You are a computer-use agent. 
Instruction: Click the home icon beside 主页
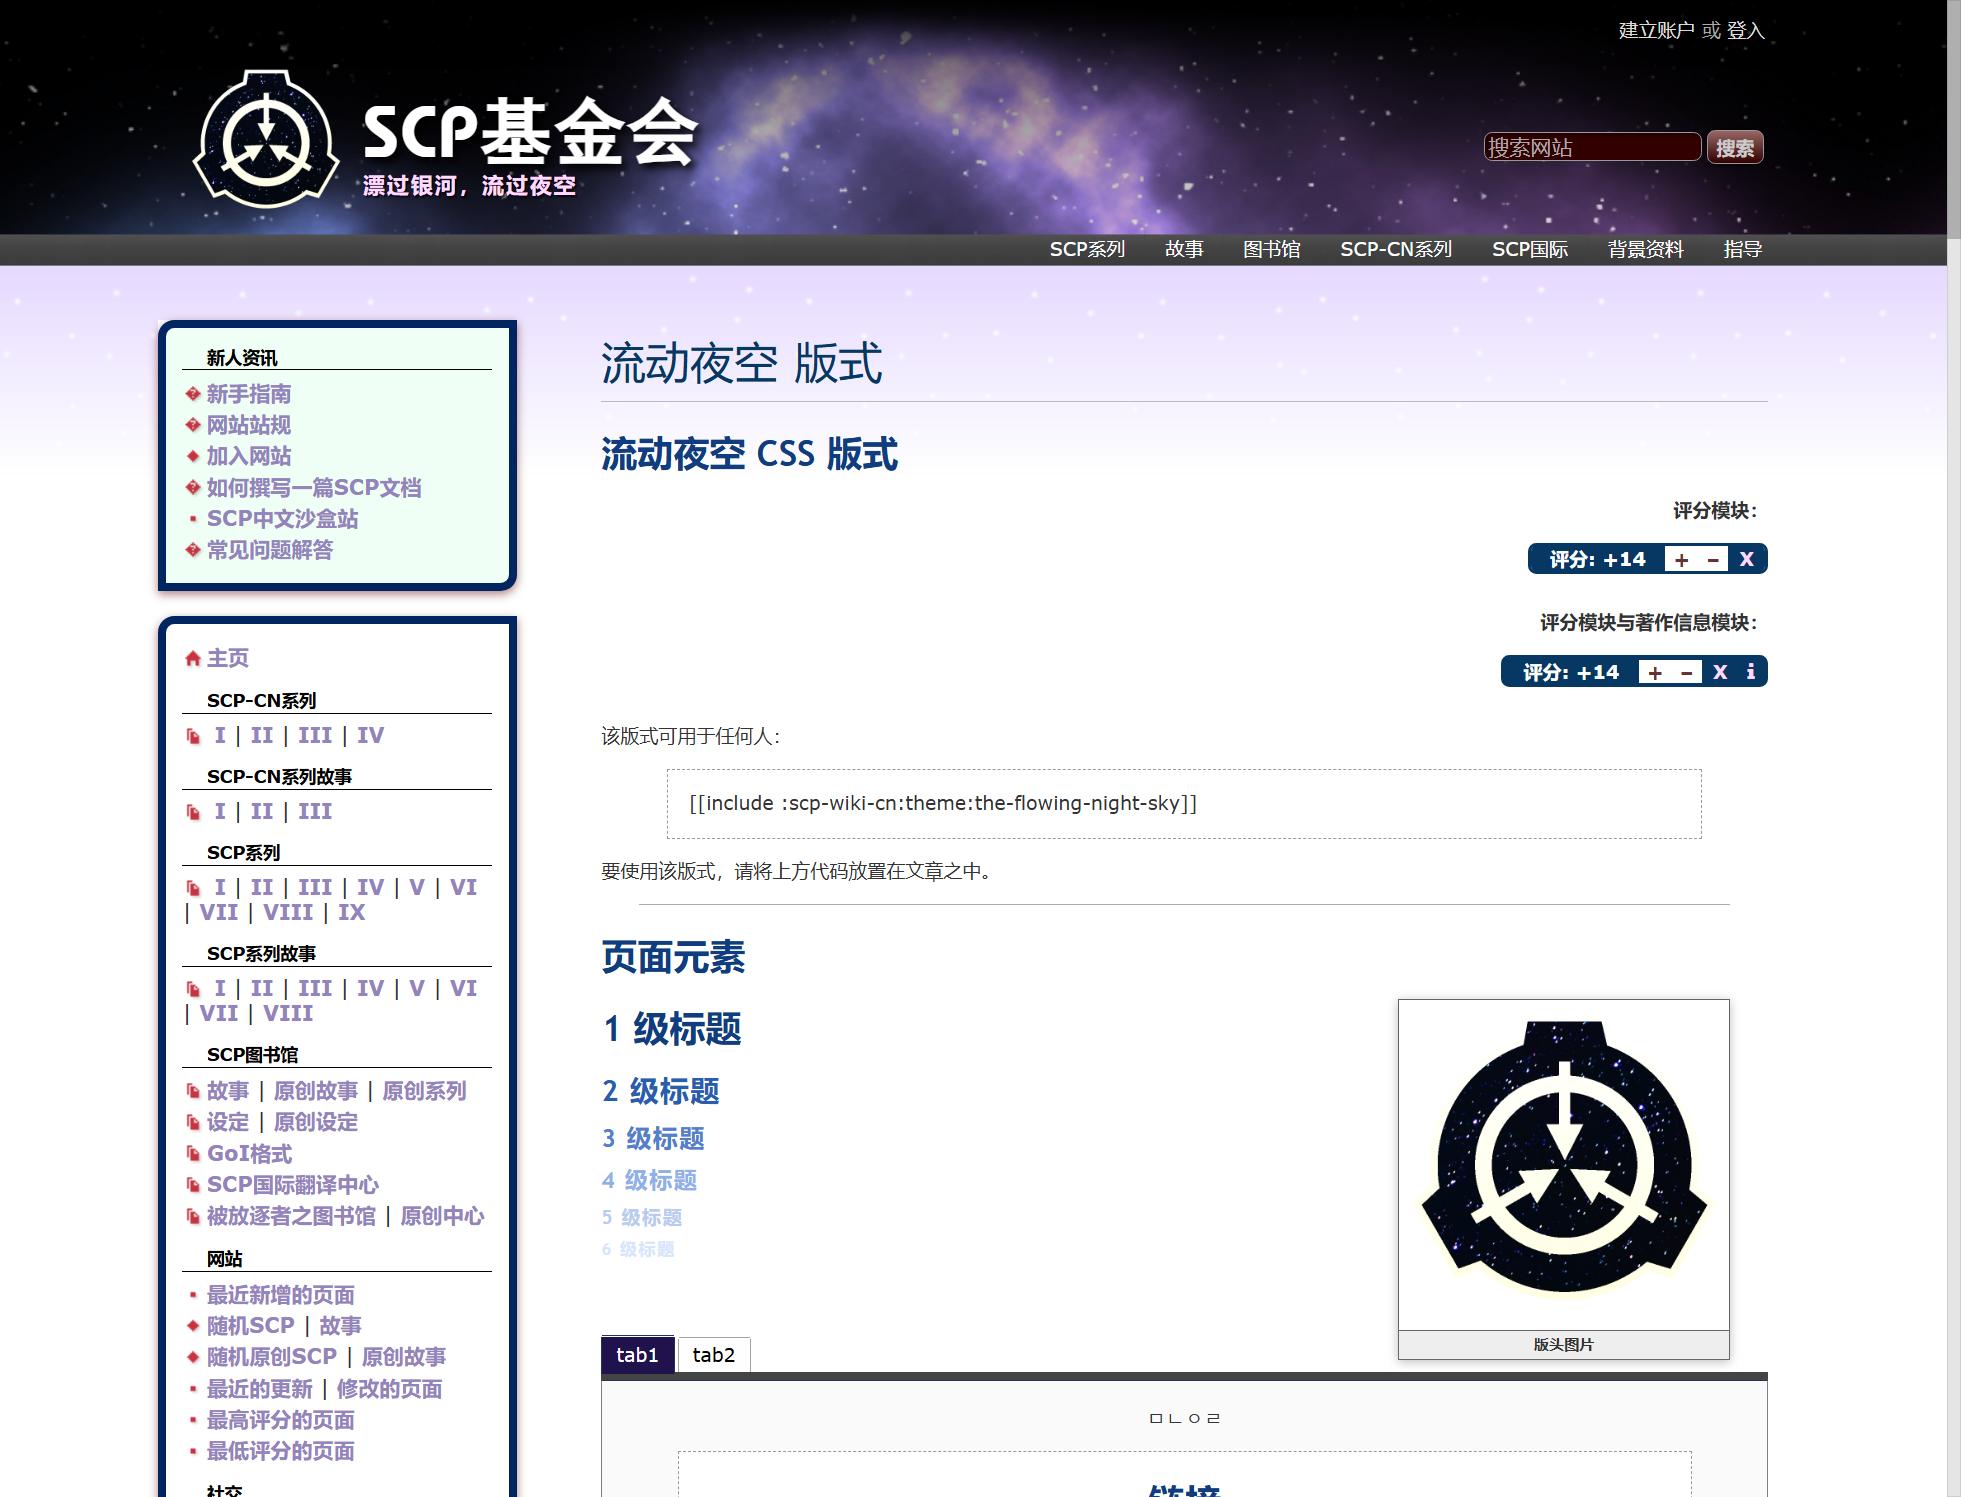(x=193, y=658)
